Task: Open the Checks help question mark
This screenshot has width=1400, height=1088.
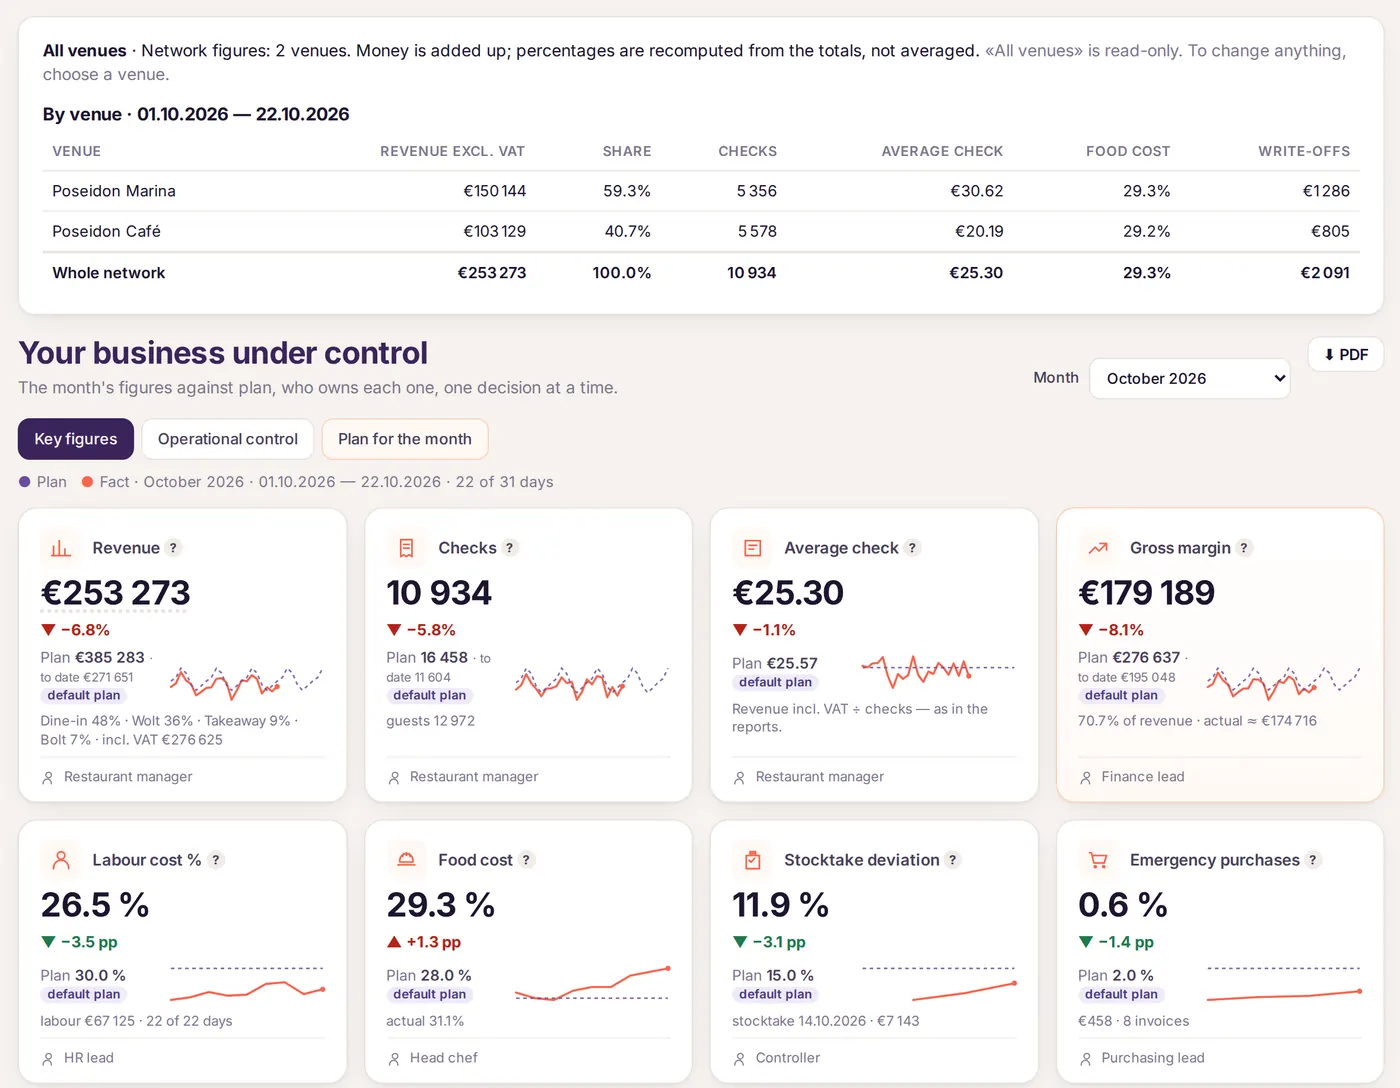Action: pyautogui.click(x=510, y=548)
